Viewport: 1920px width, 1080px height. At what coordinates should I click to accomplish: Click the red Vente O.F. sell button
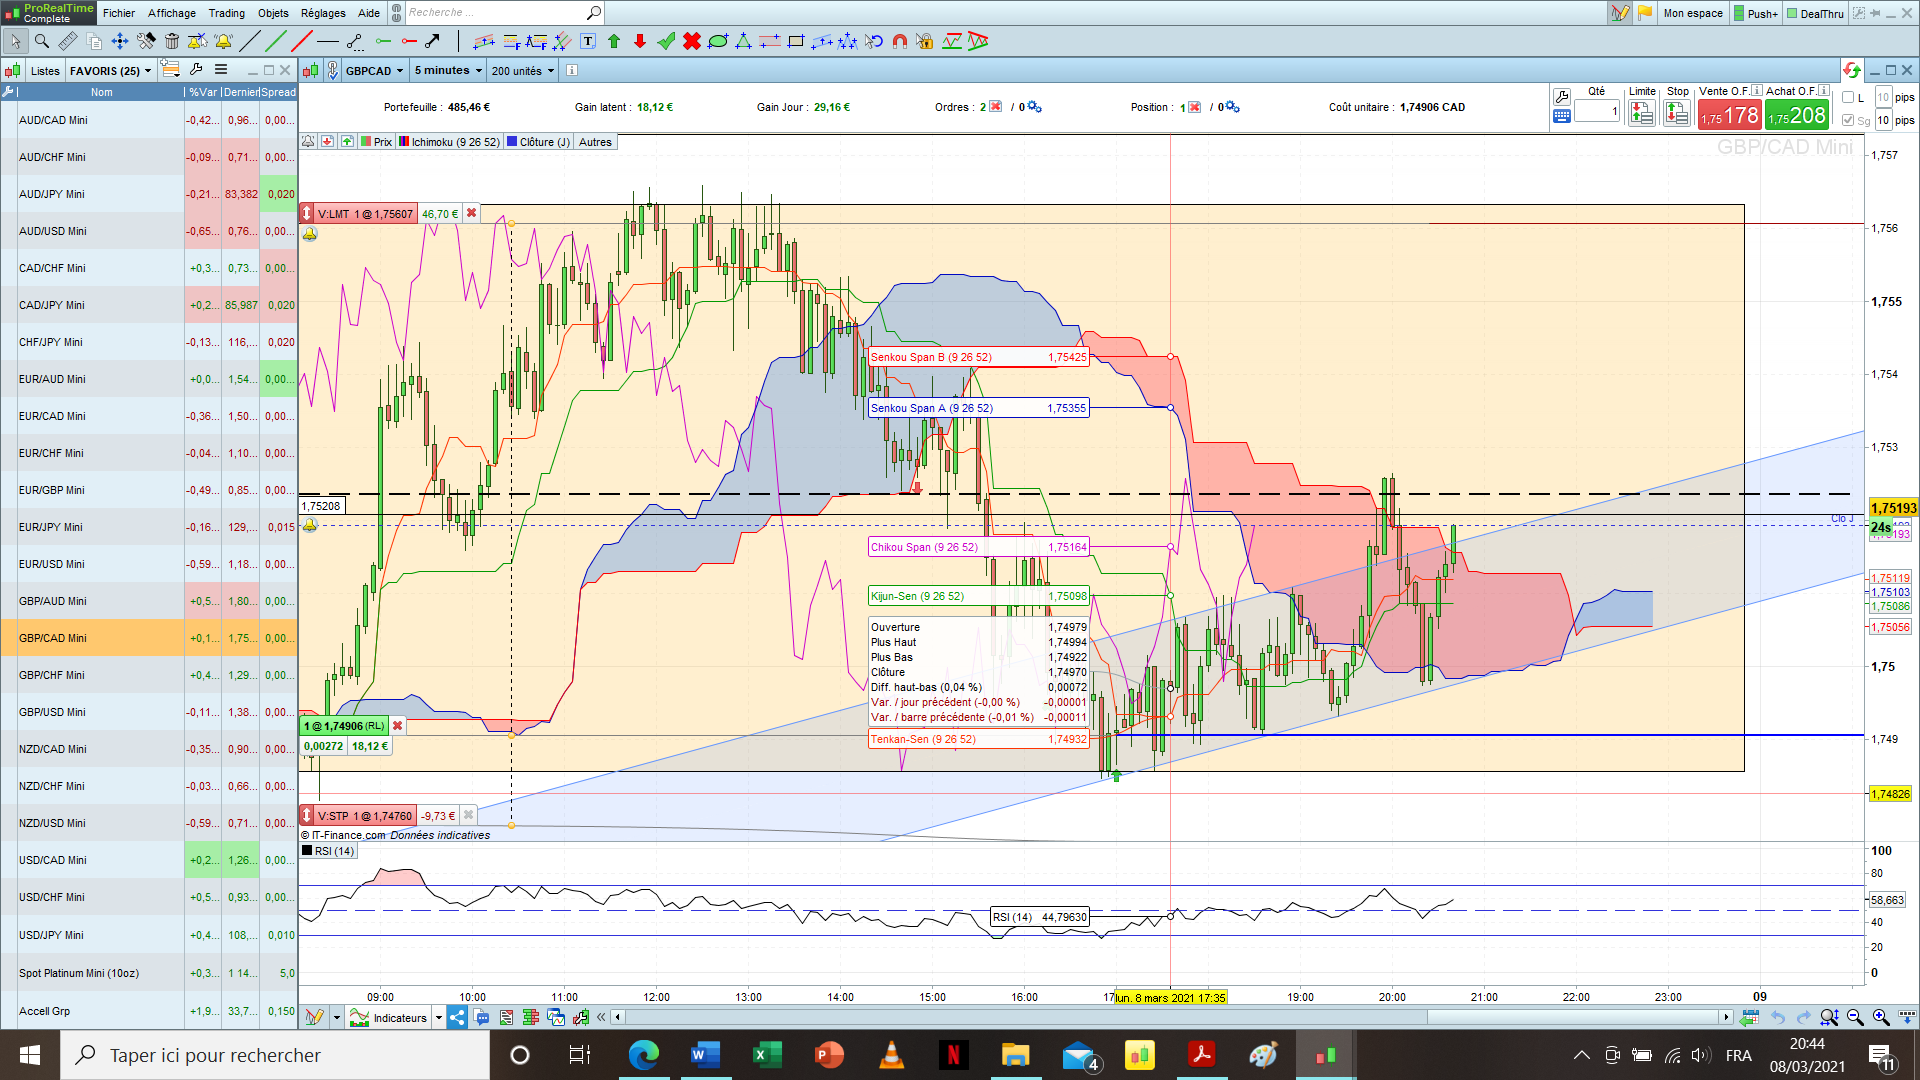[x=1729, y=115]
